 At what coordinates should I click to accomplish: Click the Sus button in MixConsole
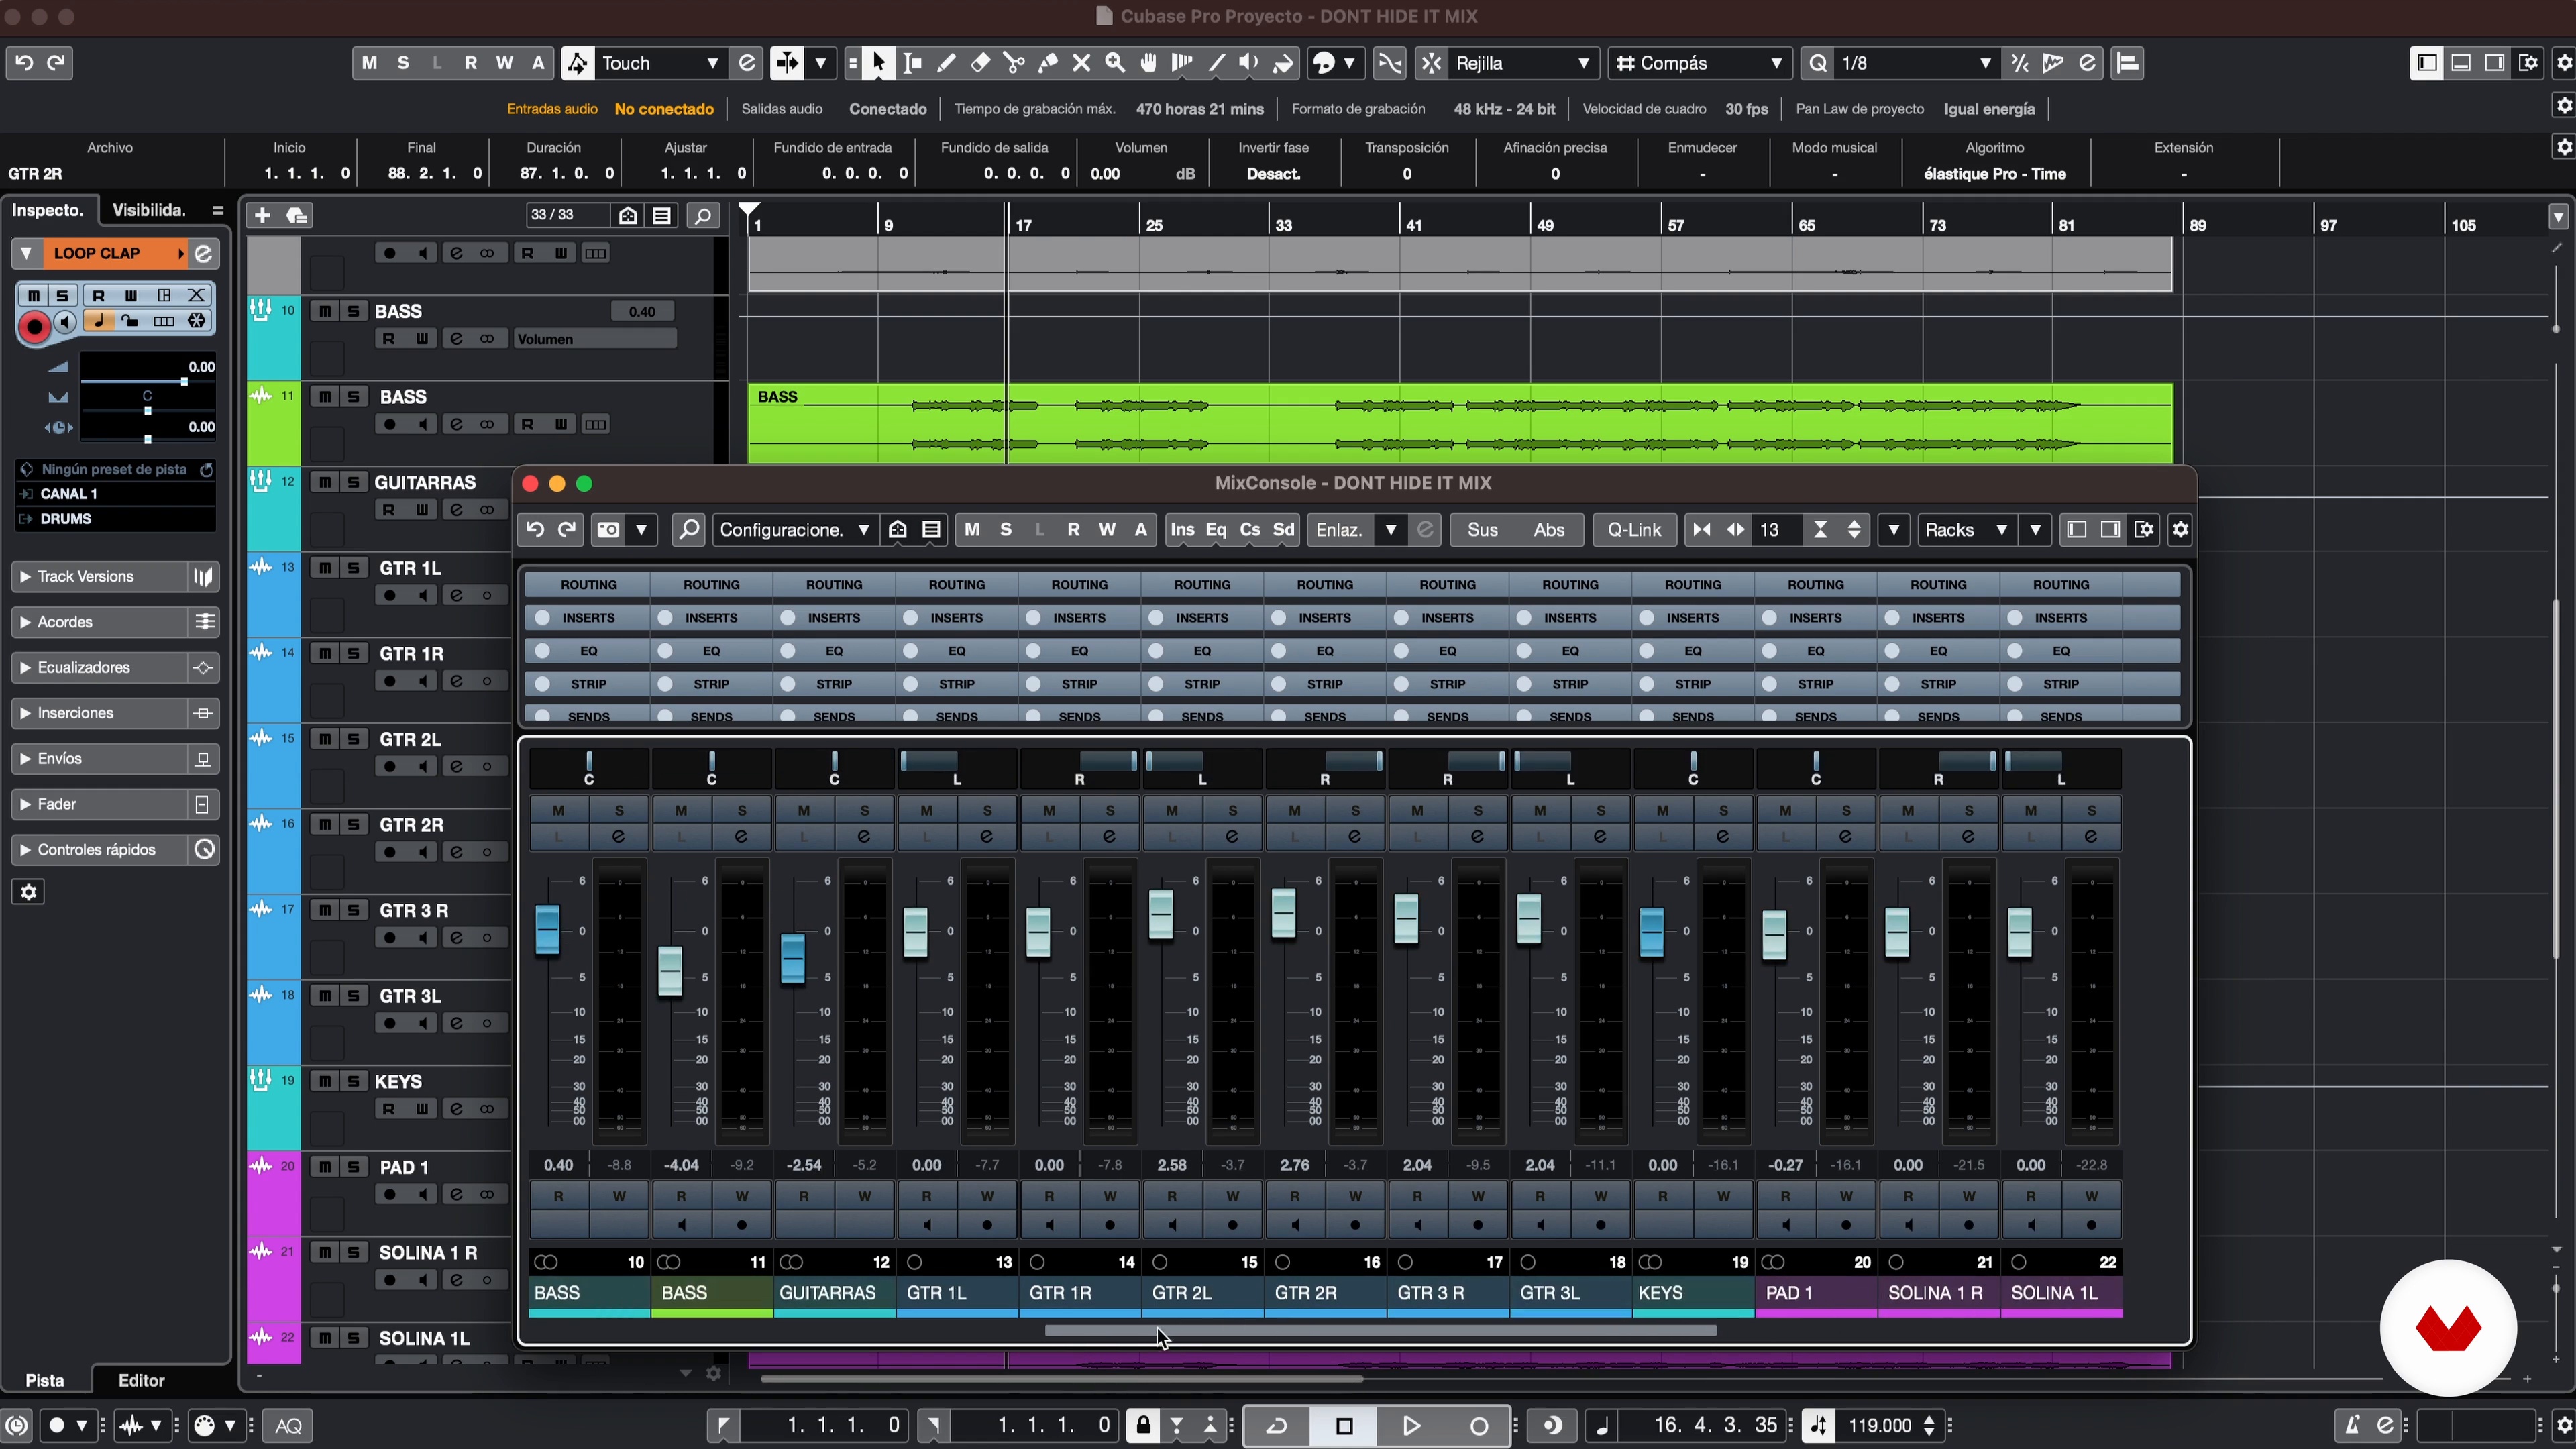pos(1482,530)
